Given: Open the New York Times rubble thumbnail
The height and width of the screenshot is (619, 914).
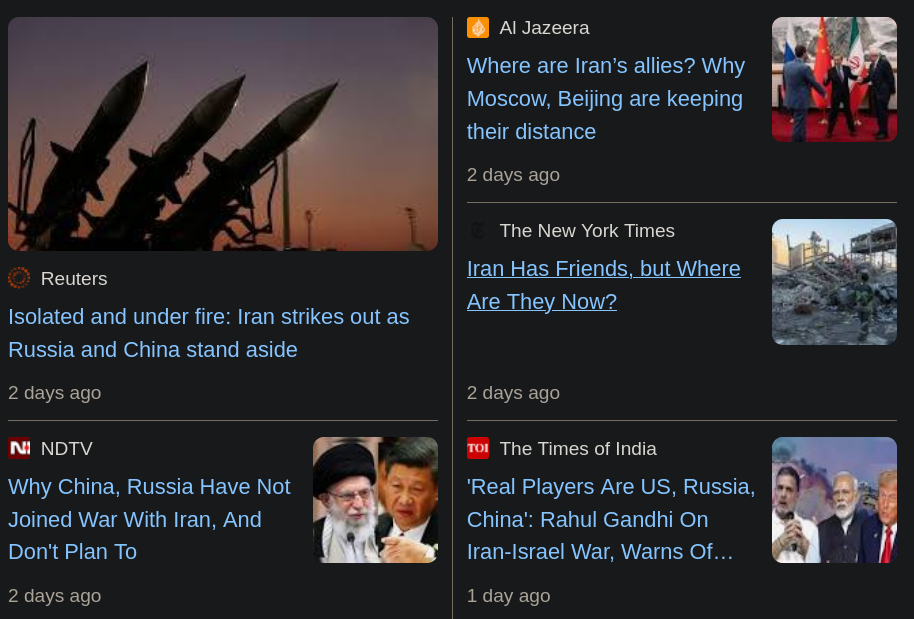Looking at the screenshot, I should [834, 282].
